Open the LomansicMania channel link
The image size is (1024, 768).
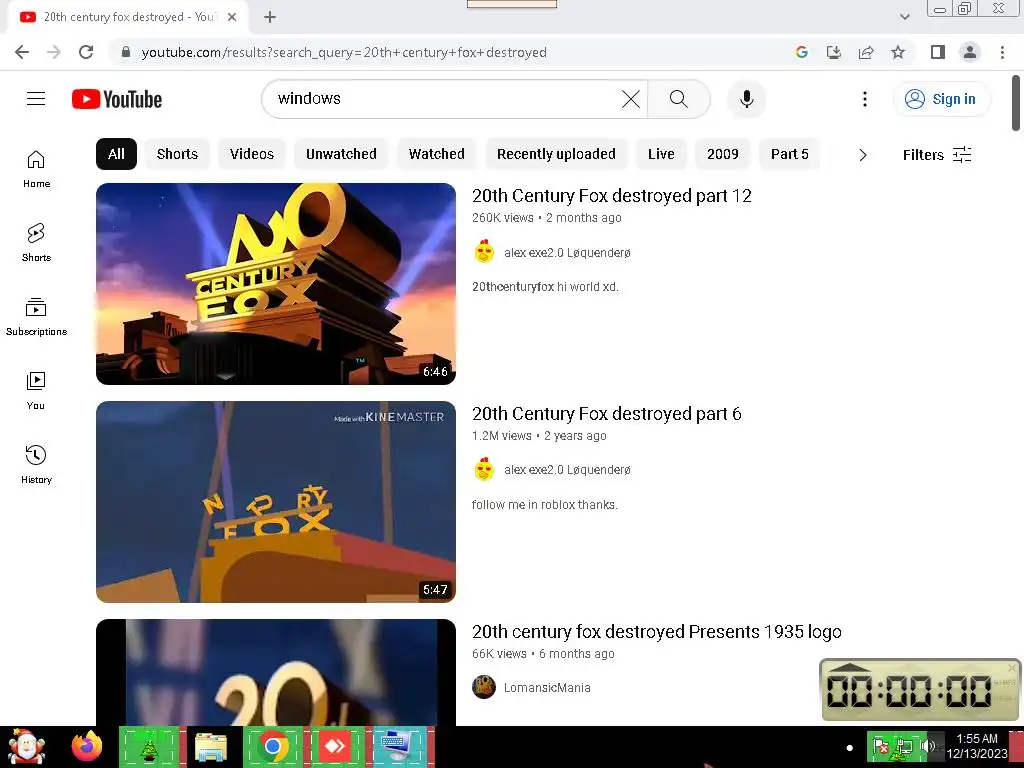tap(547, 688)
